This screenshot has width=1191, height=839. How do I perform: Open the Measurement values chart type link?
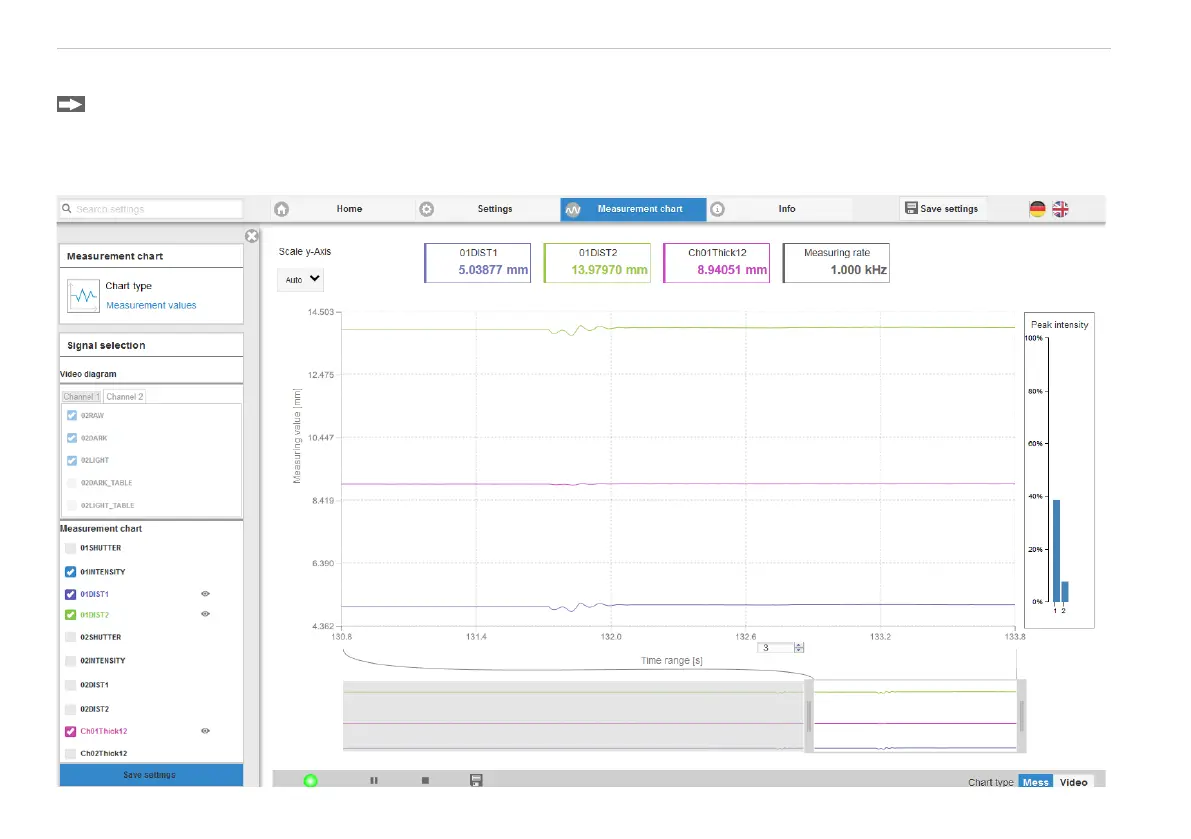[x=151, y=305]
